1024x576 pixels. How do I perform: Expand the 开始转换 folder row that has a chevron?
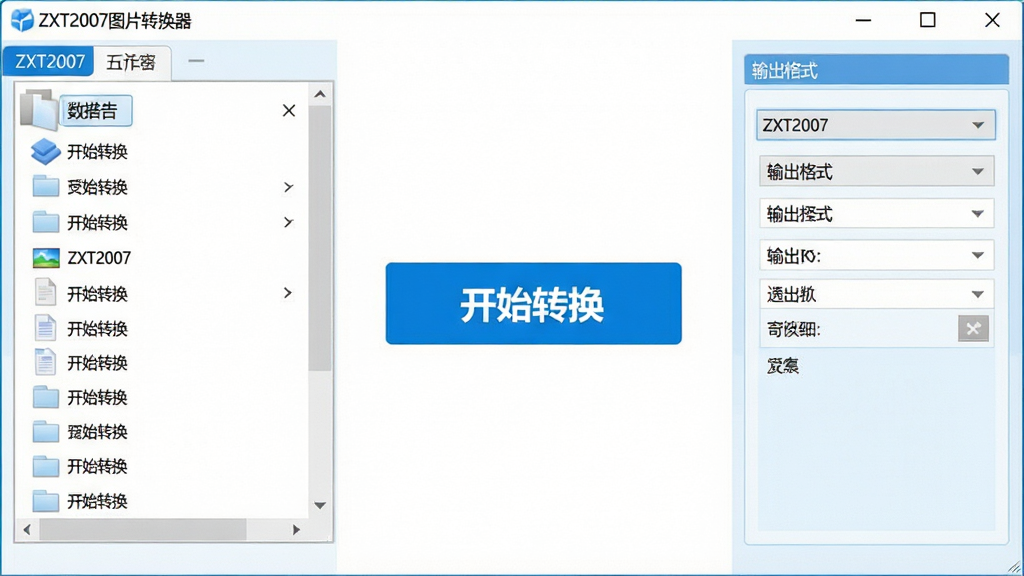click(x=288, y=223)
